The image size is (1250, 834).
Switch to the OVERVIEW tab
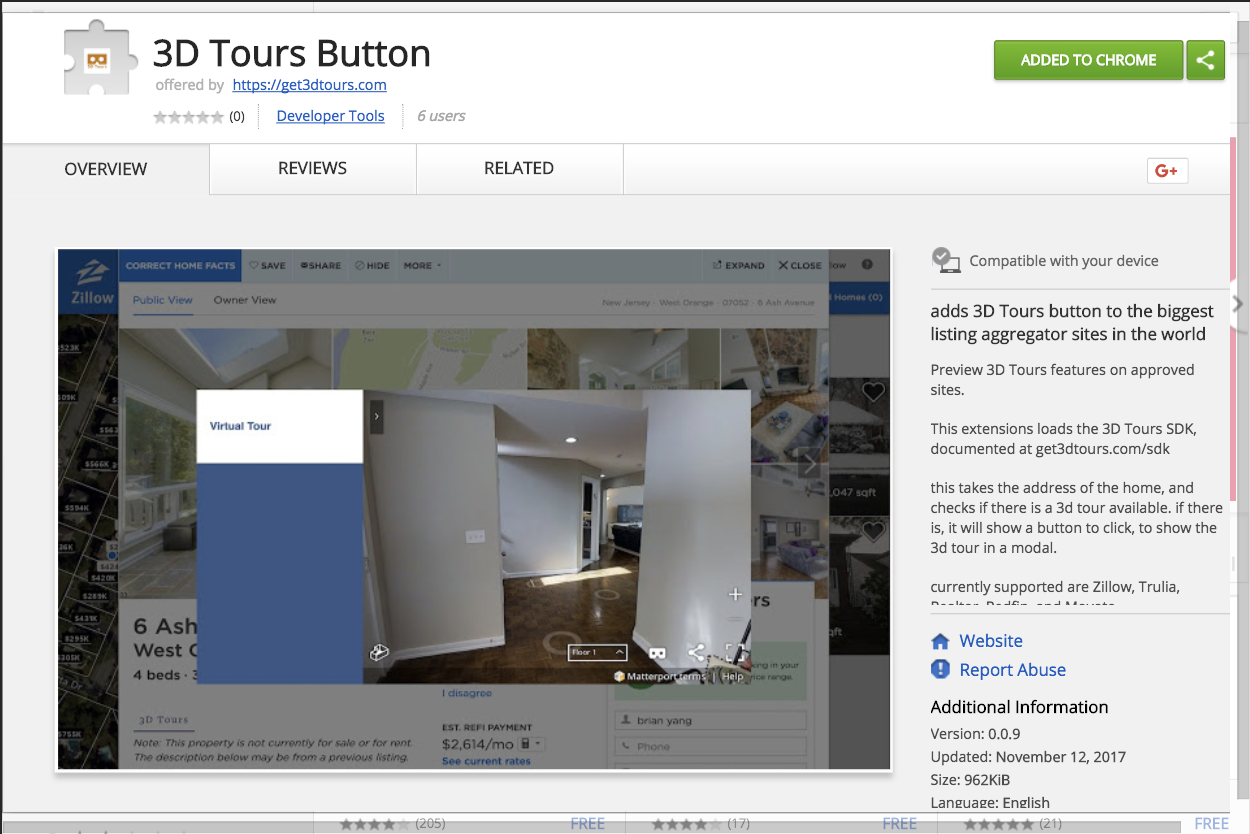(106, 169)
